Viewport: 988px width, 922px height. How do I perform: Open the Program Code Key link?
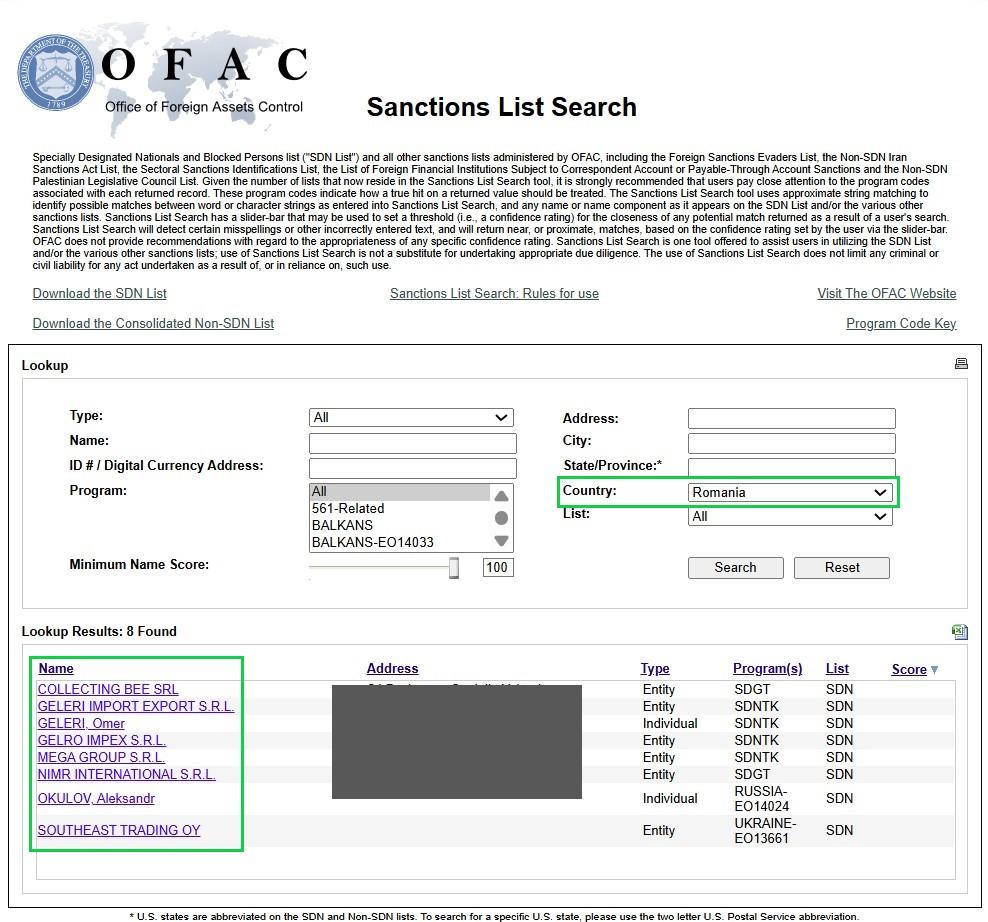901,323
